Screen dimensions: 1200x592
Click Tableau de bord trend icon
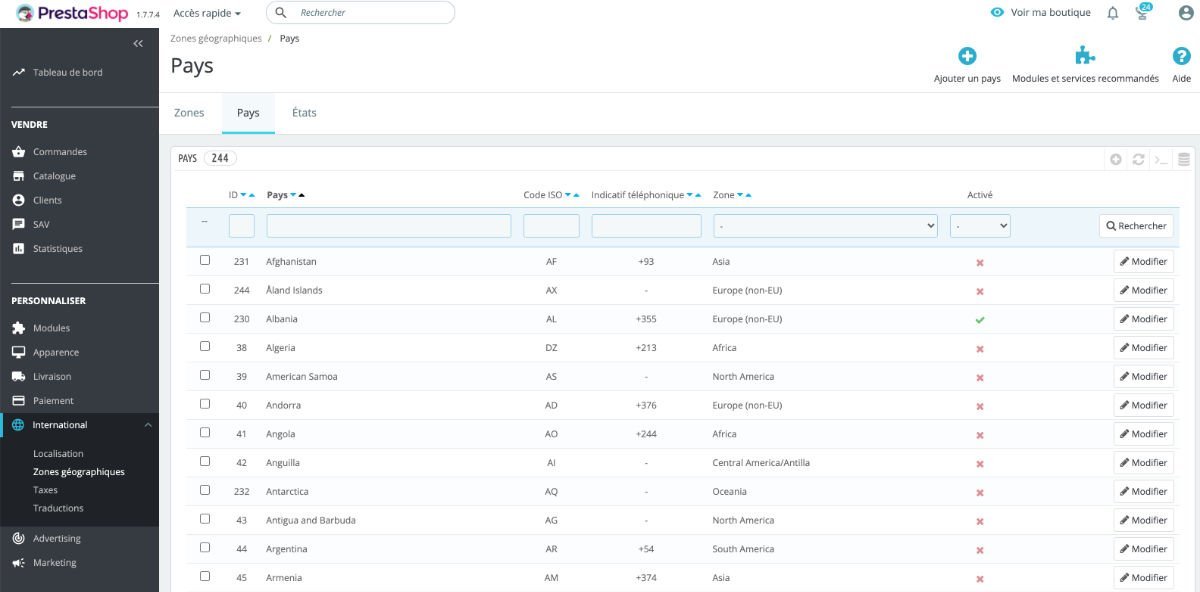click(x=18, y=72)
